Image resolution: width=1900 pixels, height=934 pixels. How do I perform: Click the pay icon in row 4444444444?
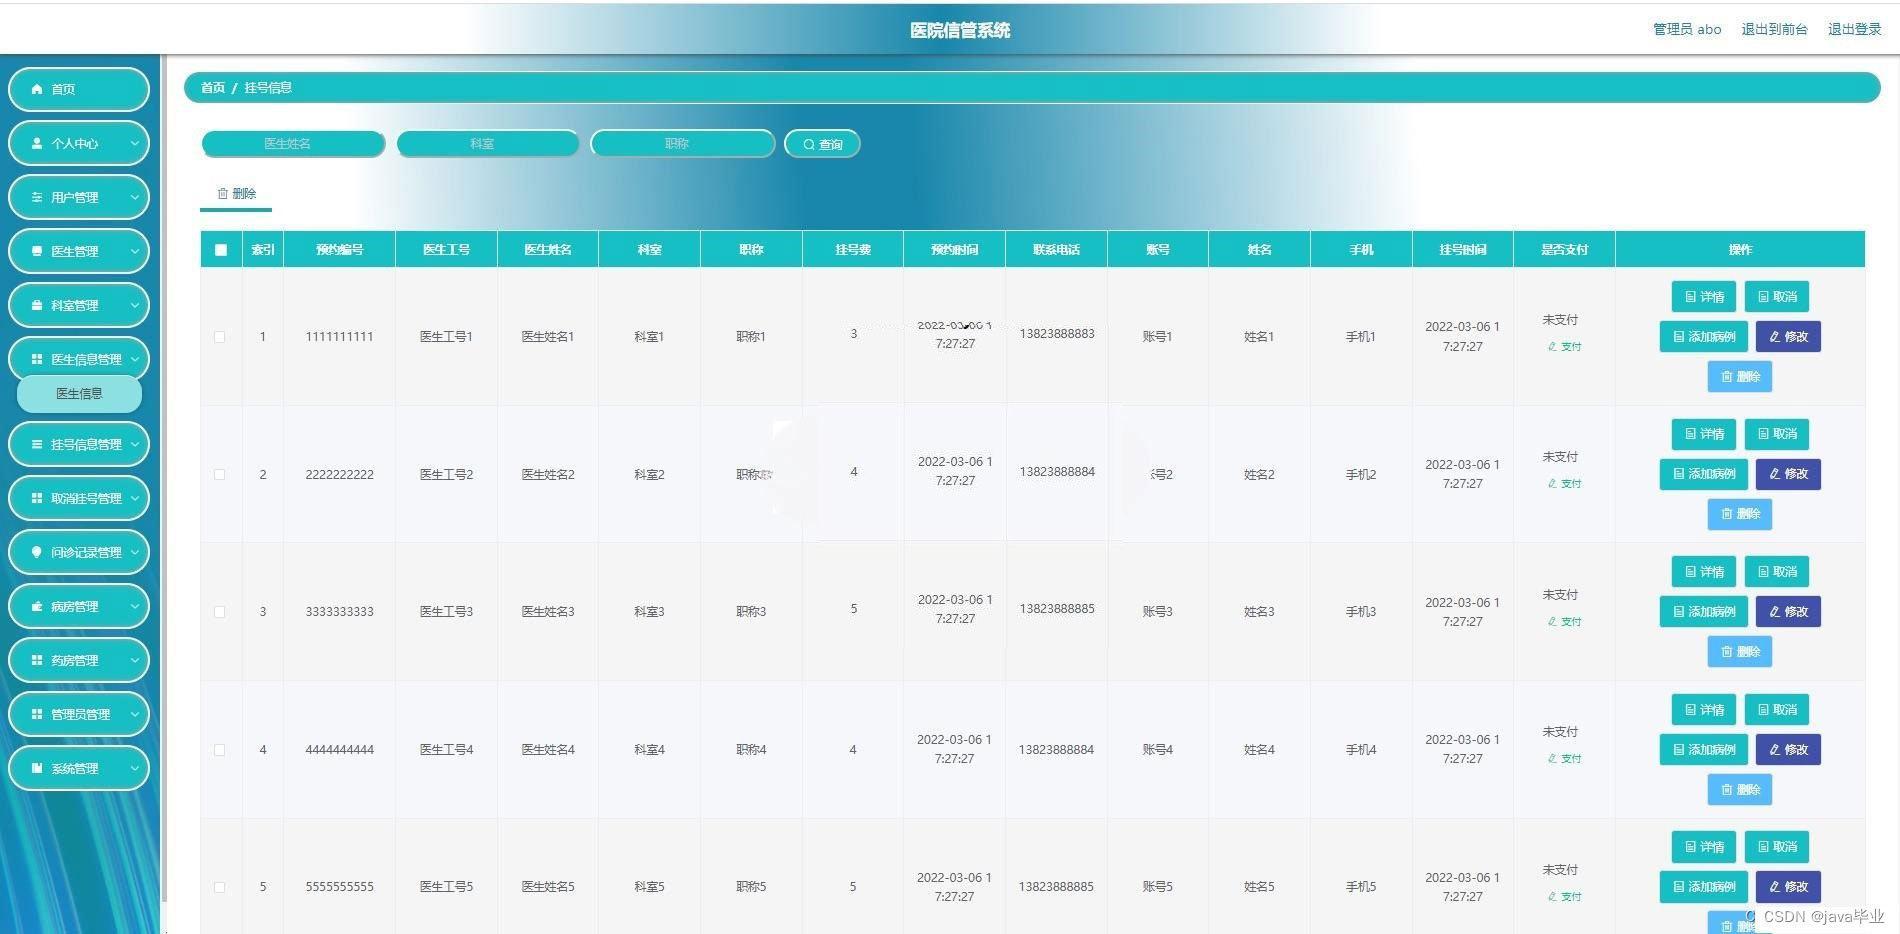pos(1552,759)
